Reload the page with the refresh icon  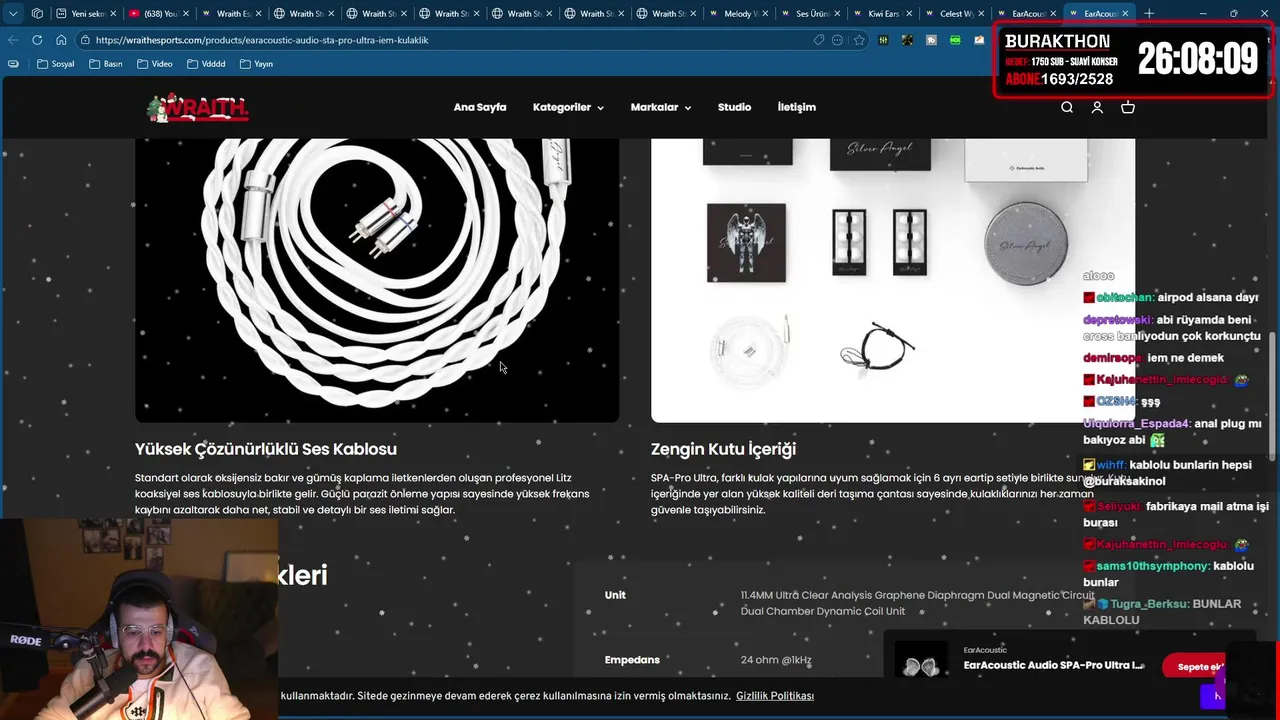37,40
